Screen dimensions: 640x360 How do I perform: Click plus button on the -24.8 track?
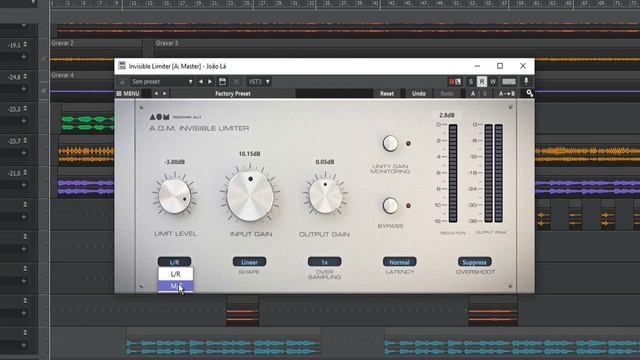[24, 88]
